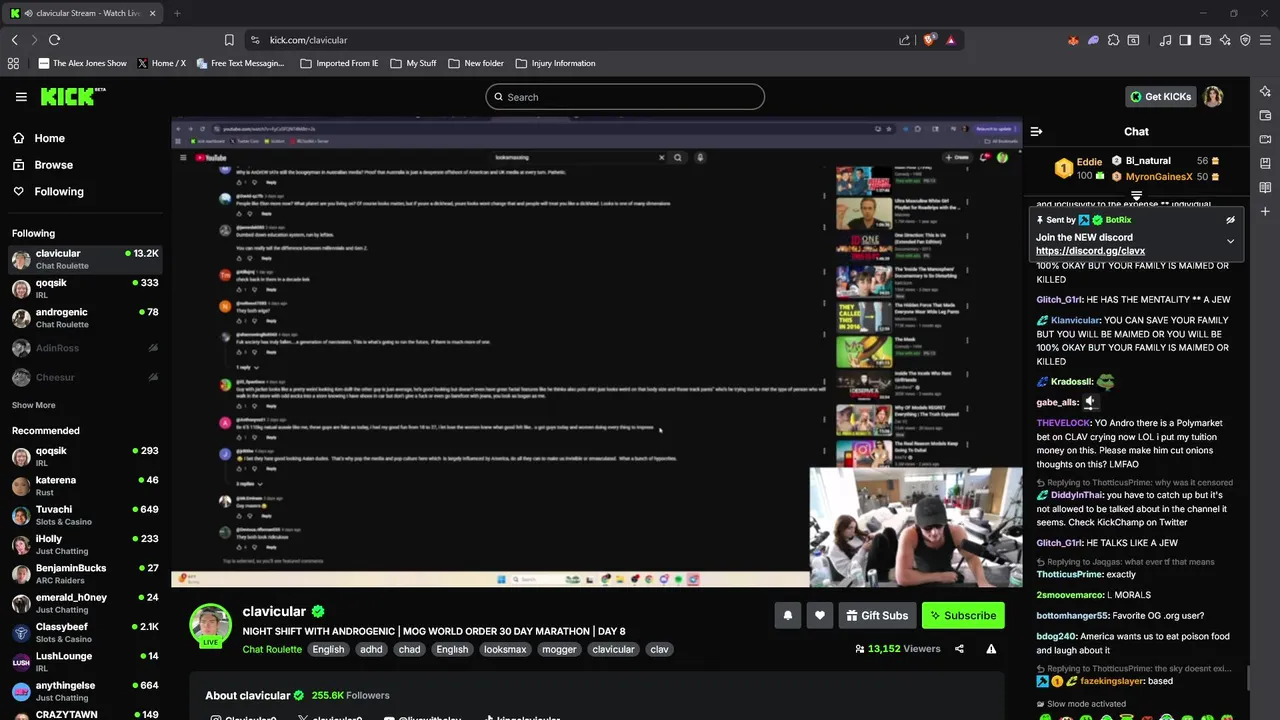Collapse the chat panel

(x=1036, y=131)
